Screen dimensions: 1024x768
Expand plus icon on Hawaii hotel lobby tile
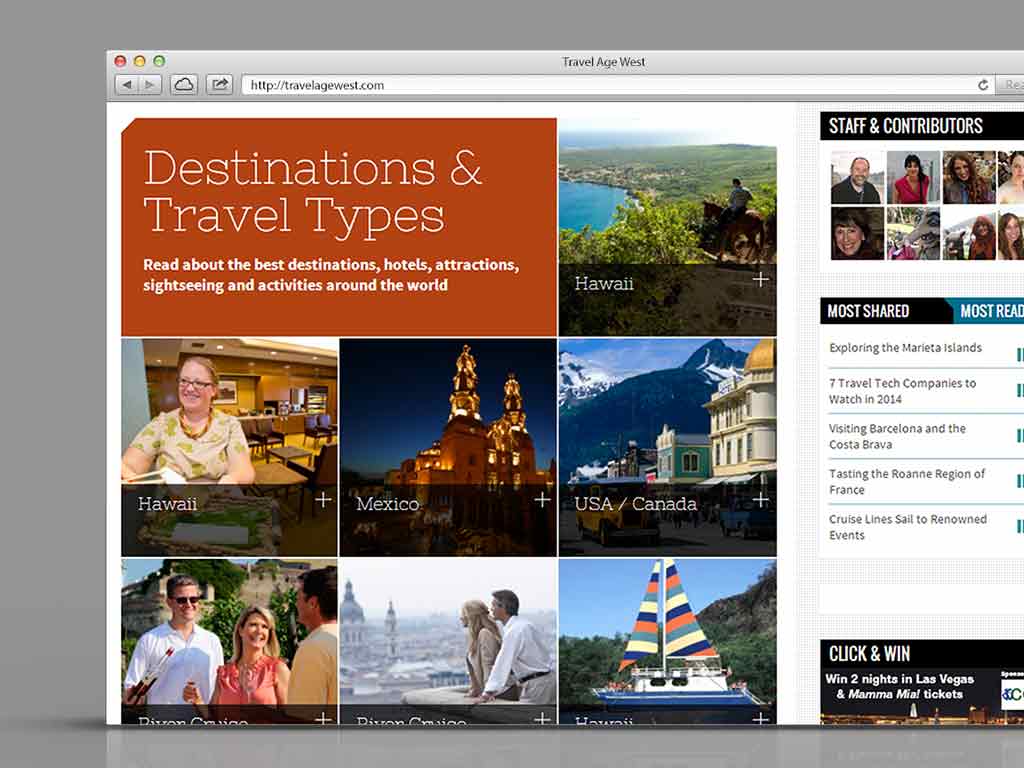(323, 500)
